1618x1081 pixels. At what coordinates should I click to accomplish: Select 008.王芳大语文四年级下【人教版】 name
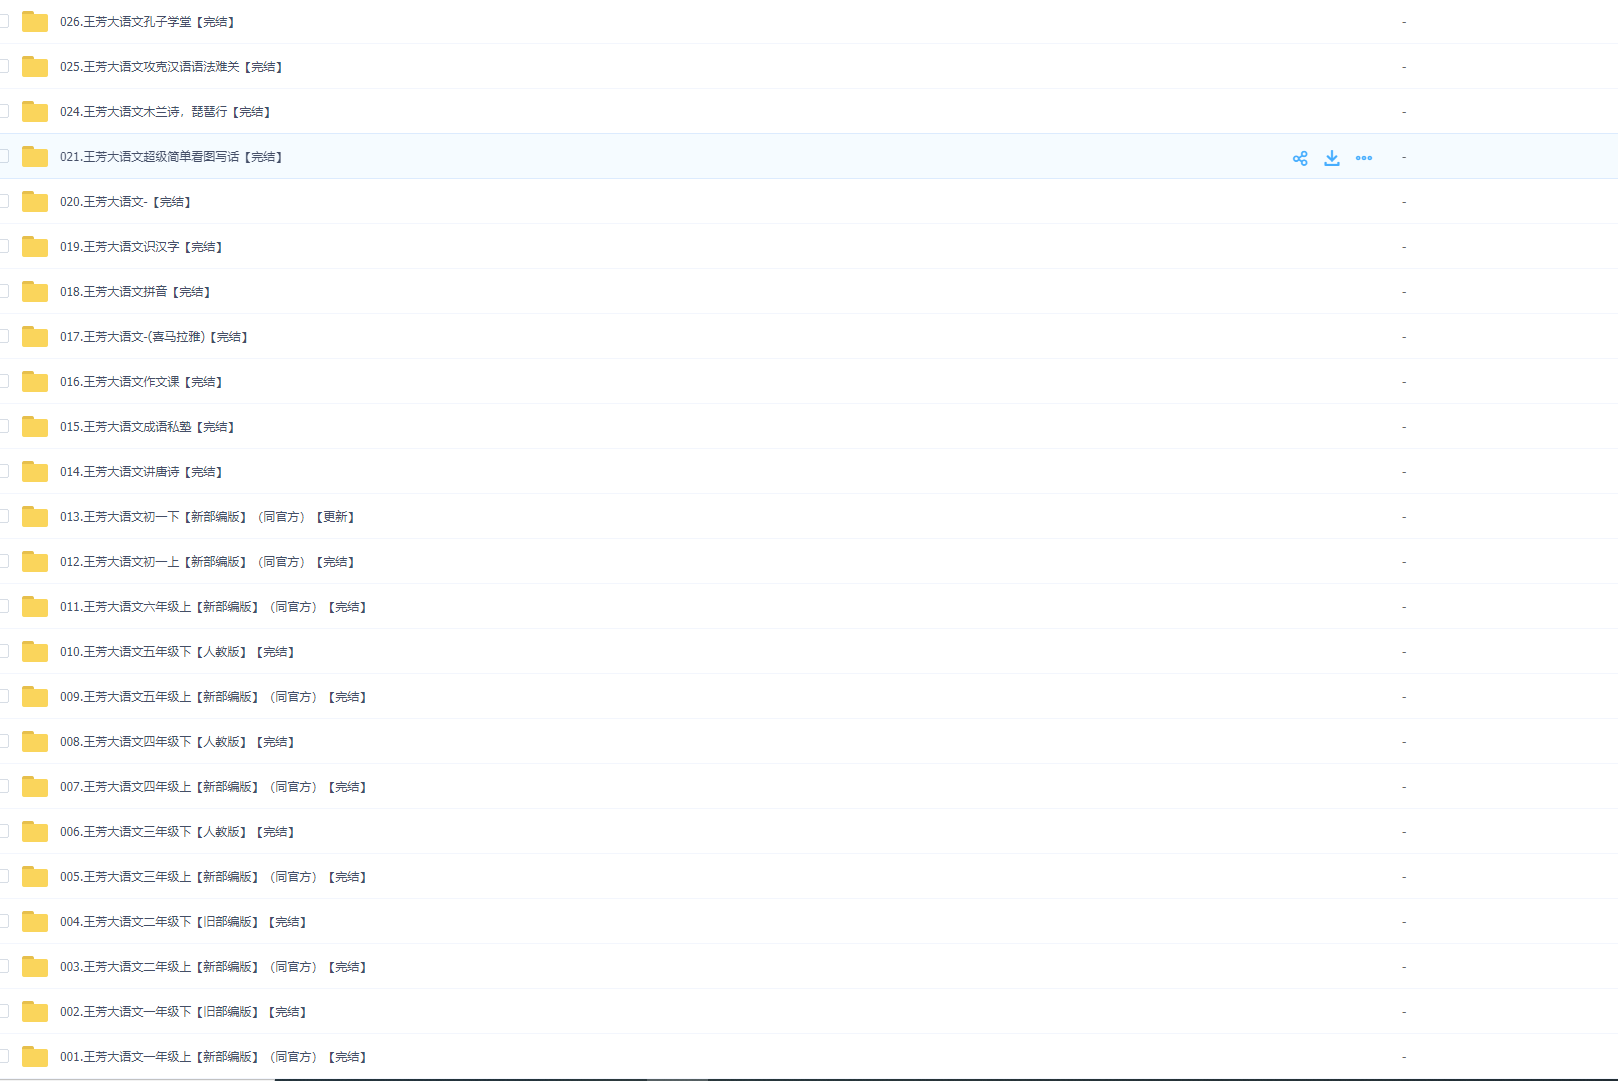pyautogui.click(x=177, y=741)
